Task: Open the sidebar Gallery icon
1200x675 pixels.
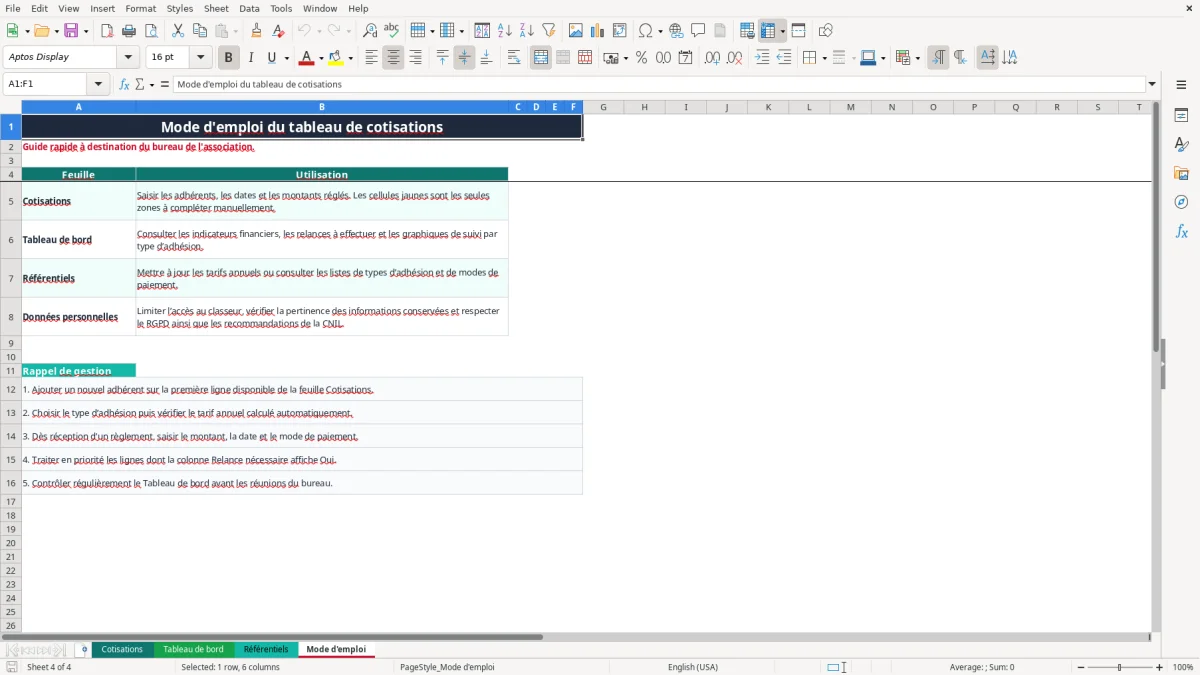Action: pyautogui.click(x=1181, y=173)
